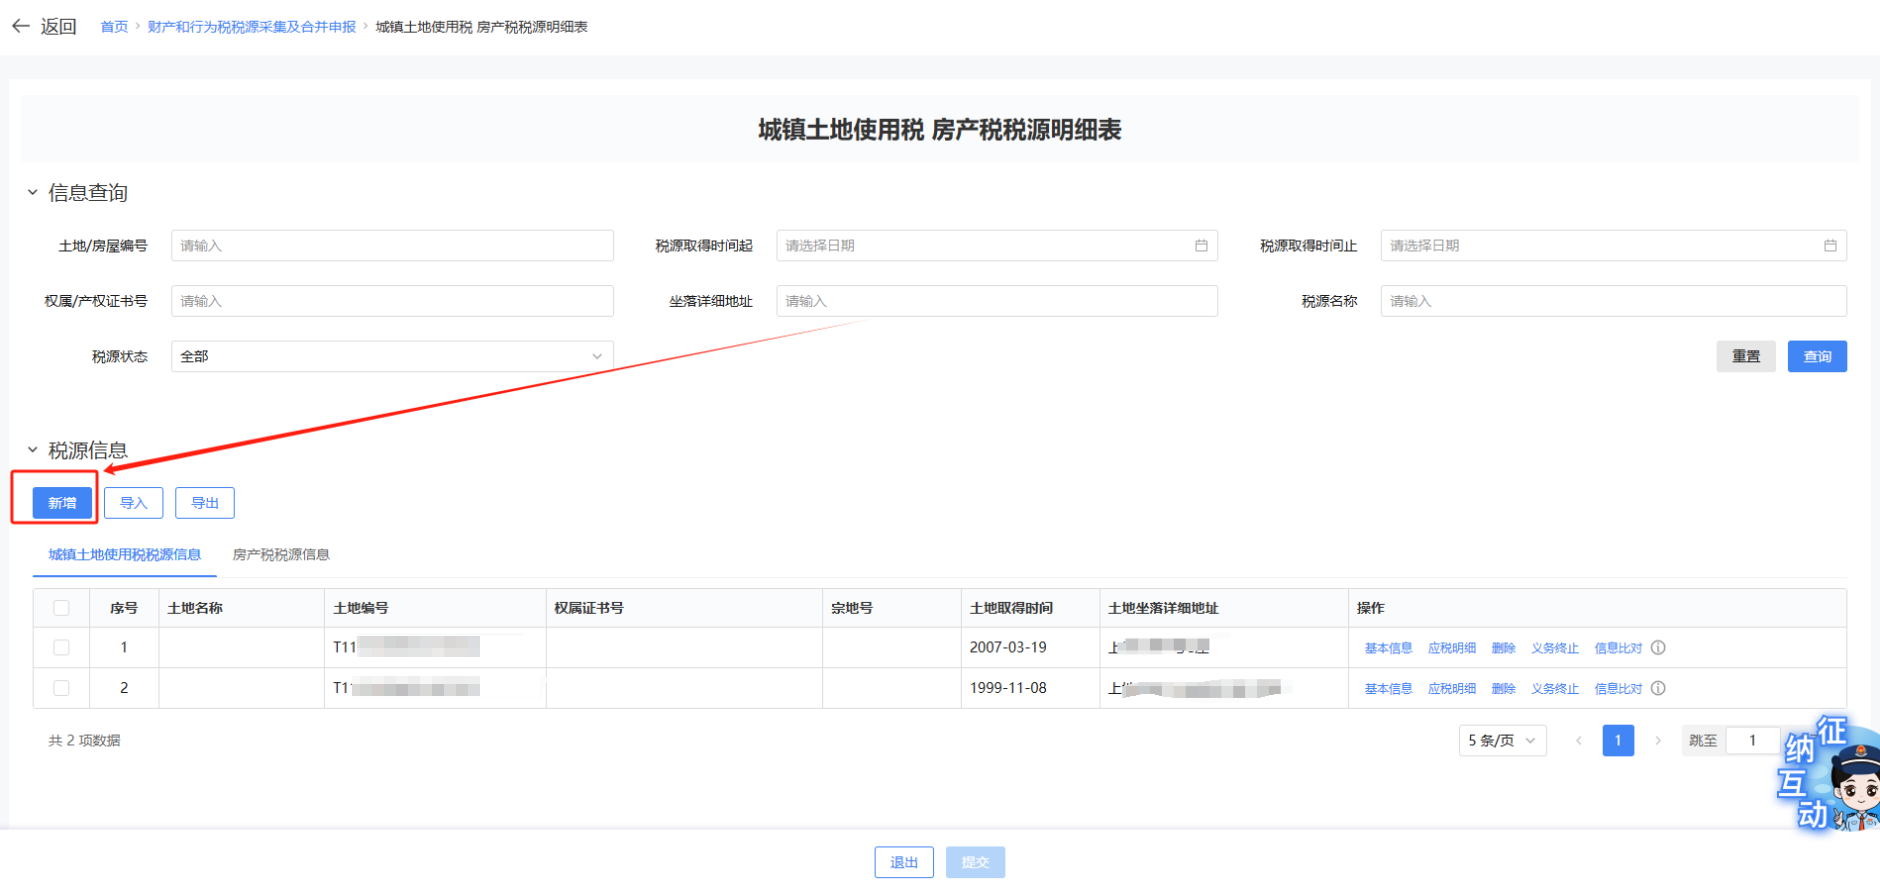Click the 税源取得时间起 date field
Screen dimensions: 1880x890
(x=997, y=246)
